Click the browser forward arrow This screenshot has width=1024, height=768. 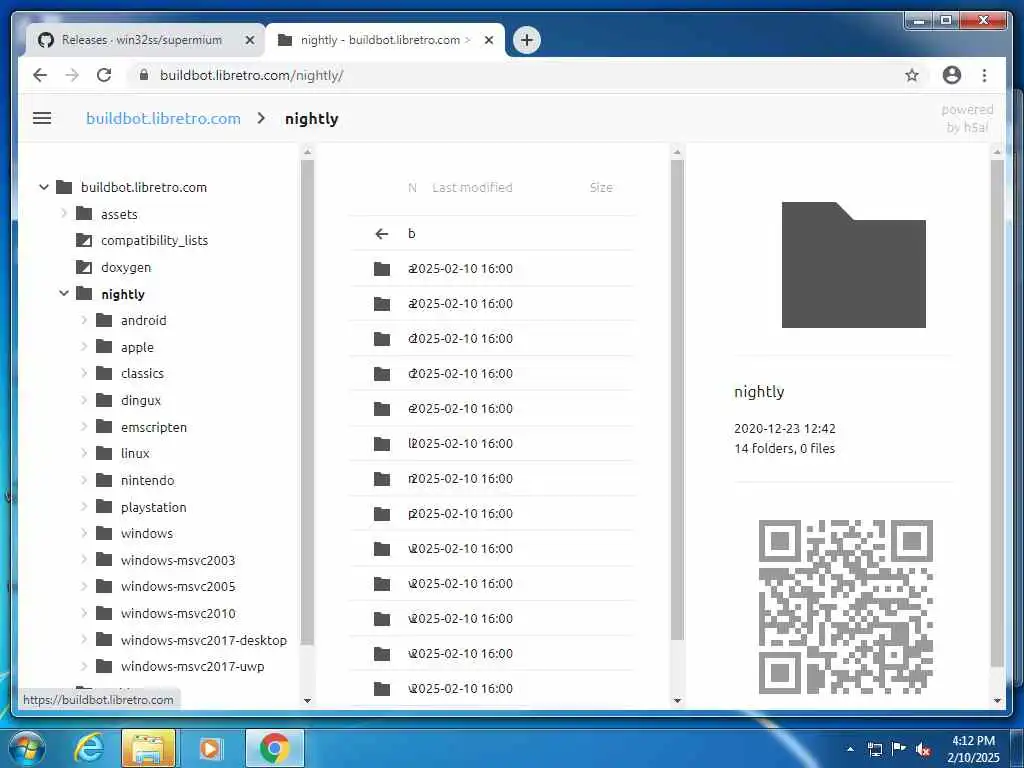point(72,75)
